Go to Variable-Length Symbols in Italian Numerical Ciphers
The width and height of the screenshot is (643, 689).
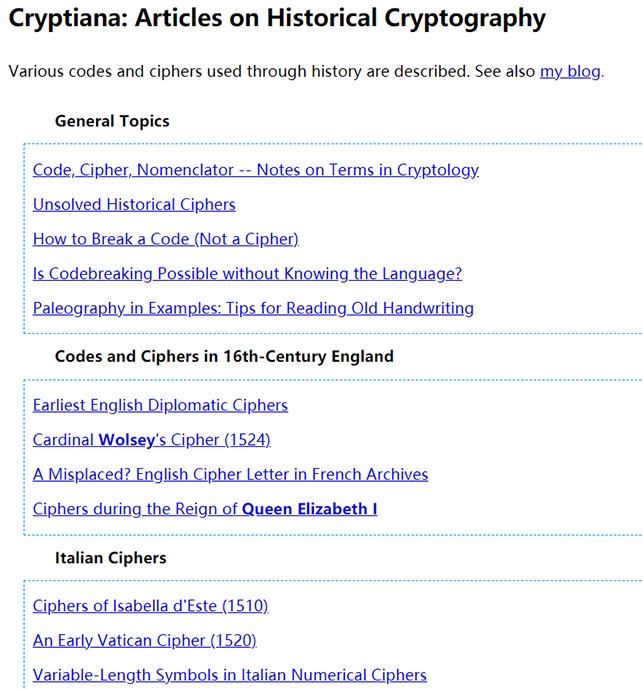tap(229, 675)
